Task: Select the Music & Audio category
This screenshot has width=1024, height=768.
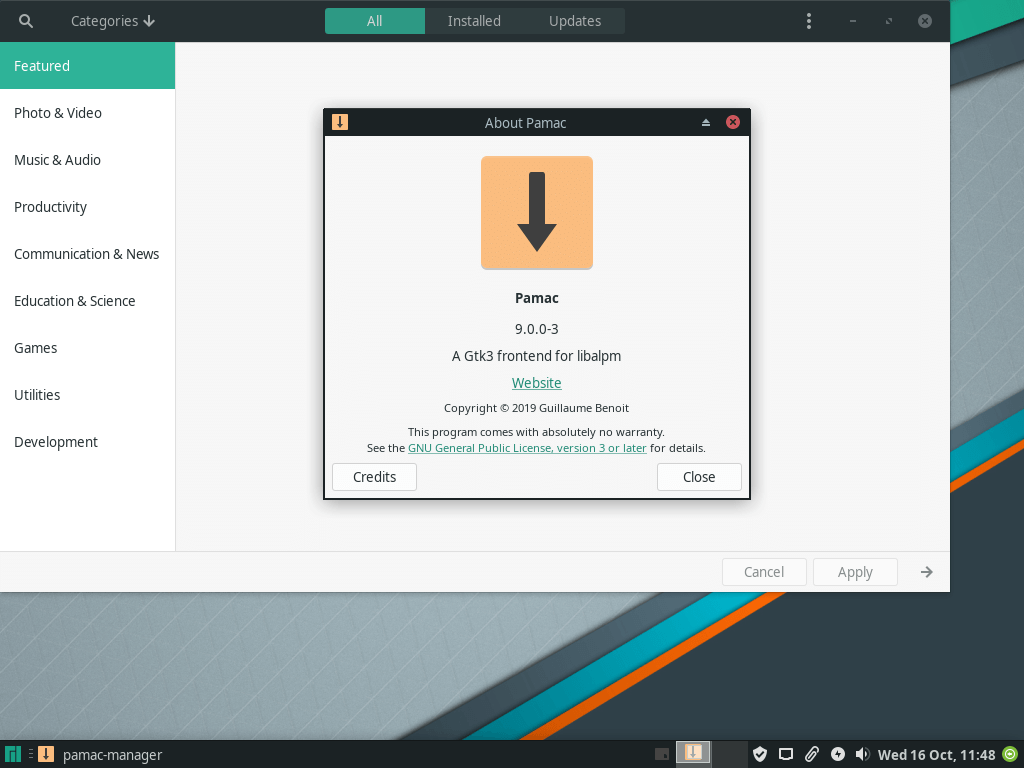Action: click(88, 160)
